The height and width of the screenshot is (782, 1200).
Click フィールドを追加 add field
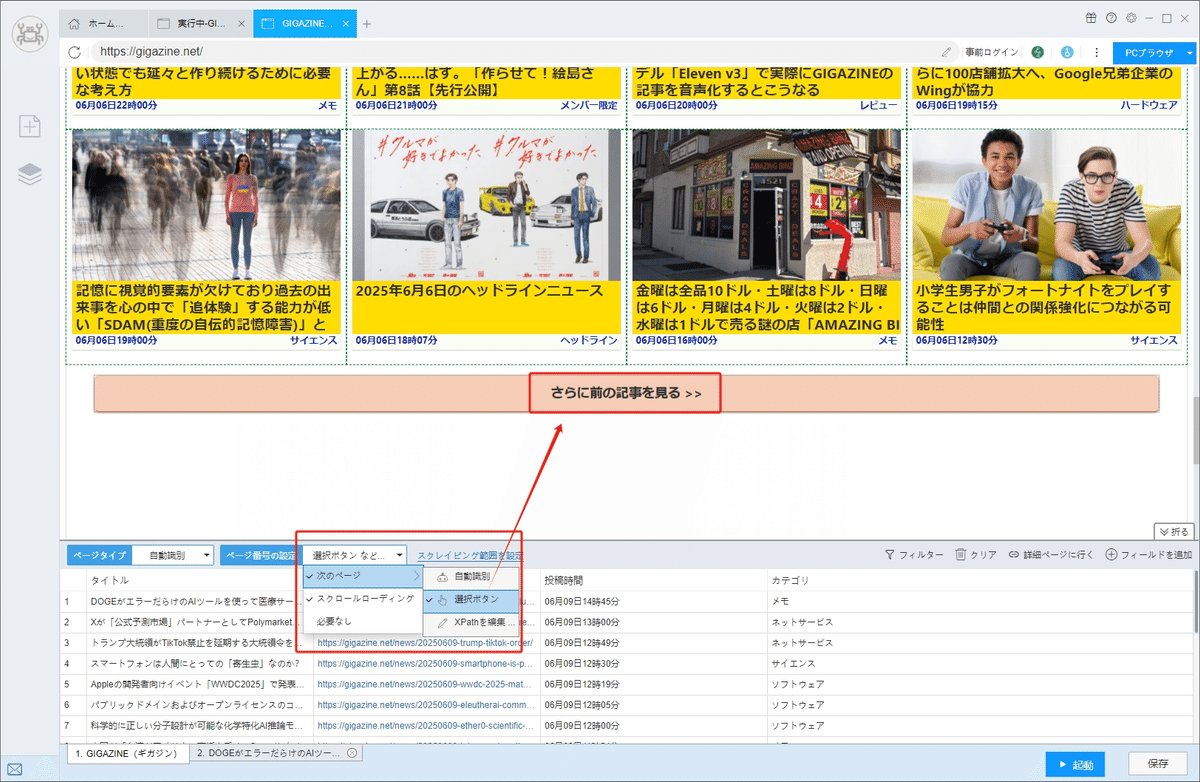coord(1148,554)
